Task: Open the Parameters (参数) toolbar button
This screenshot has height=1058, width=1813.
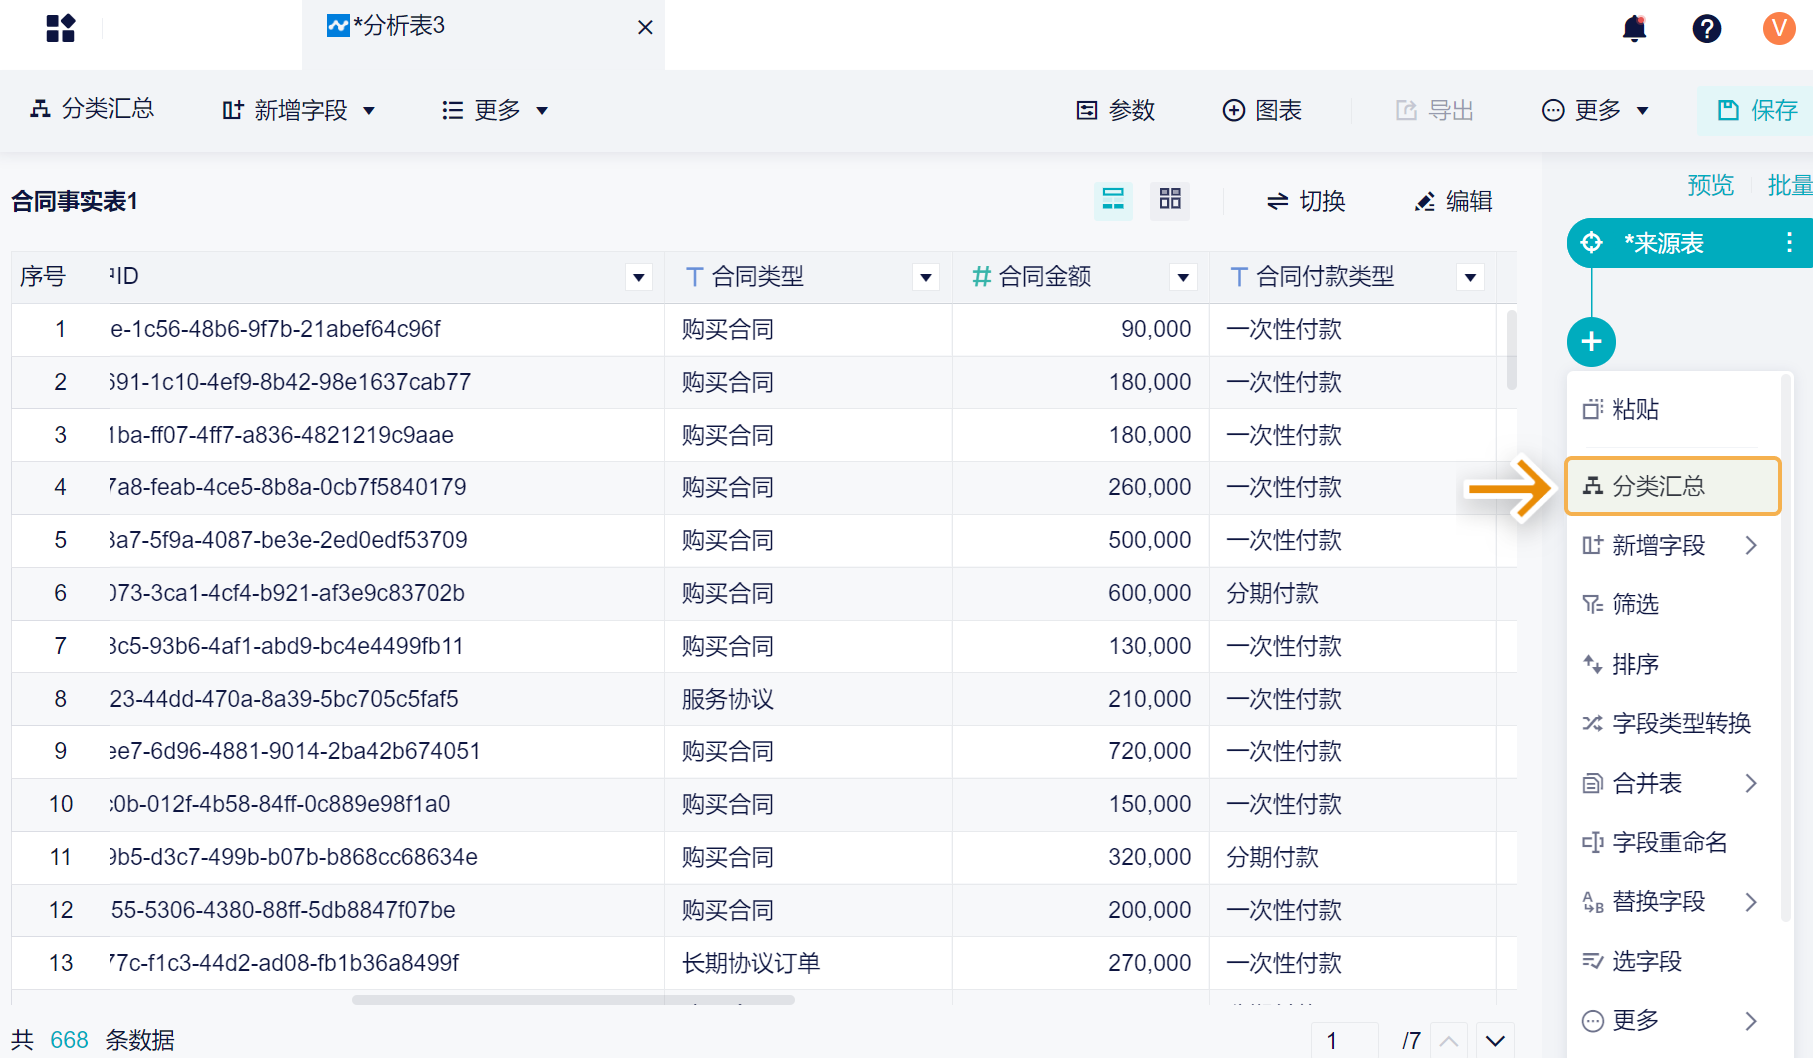Action: pos(1115,110)
